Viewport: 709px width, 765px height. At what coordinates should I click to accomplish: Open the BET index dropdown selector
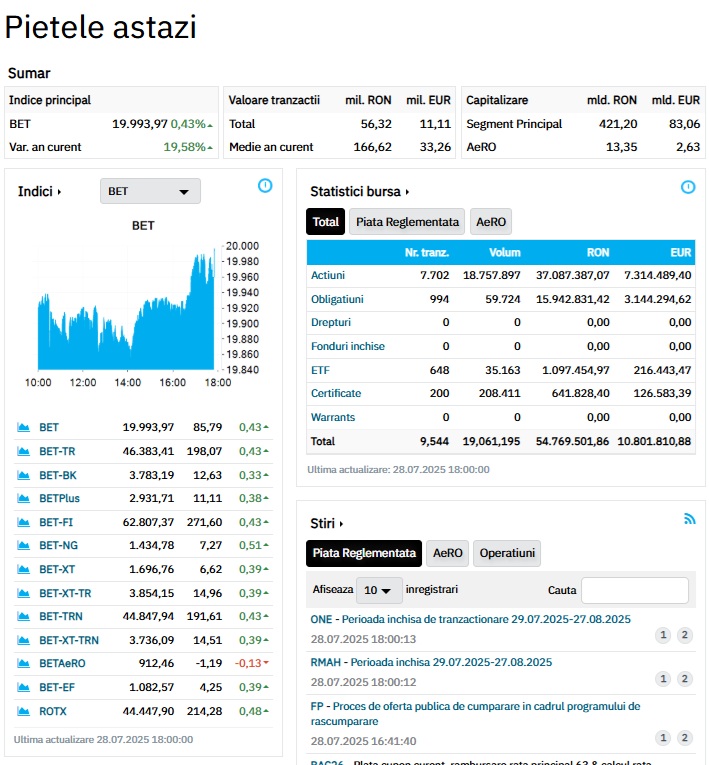pos(150,191)
